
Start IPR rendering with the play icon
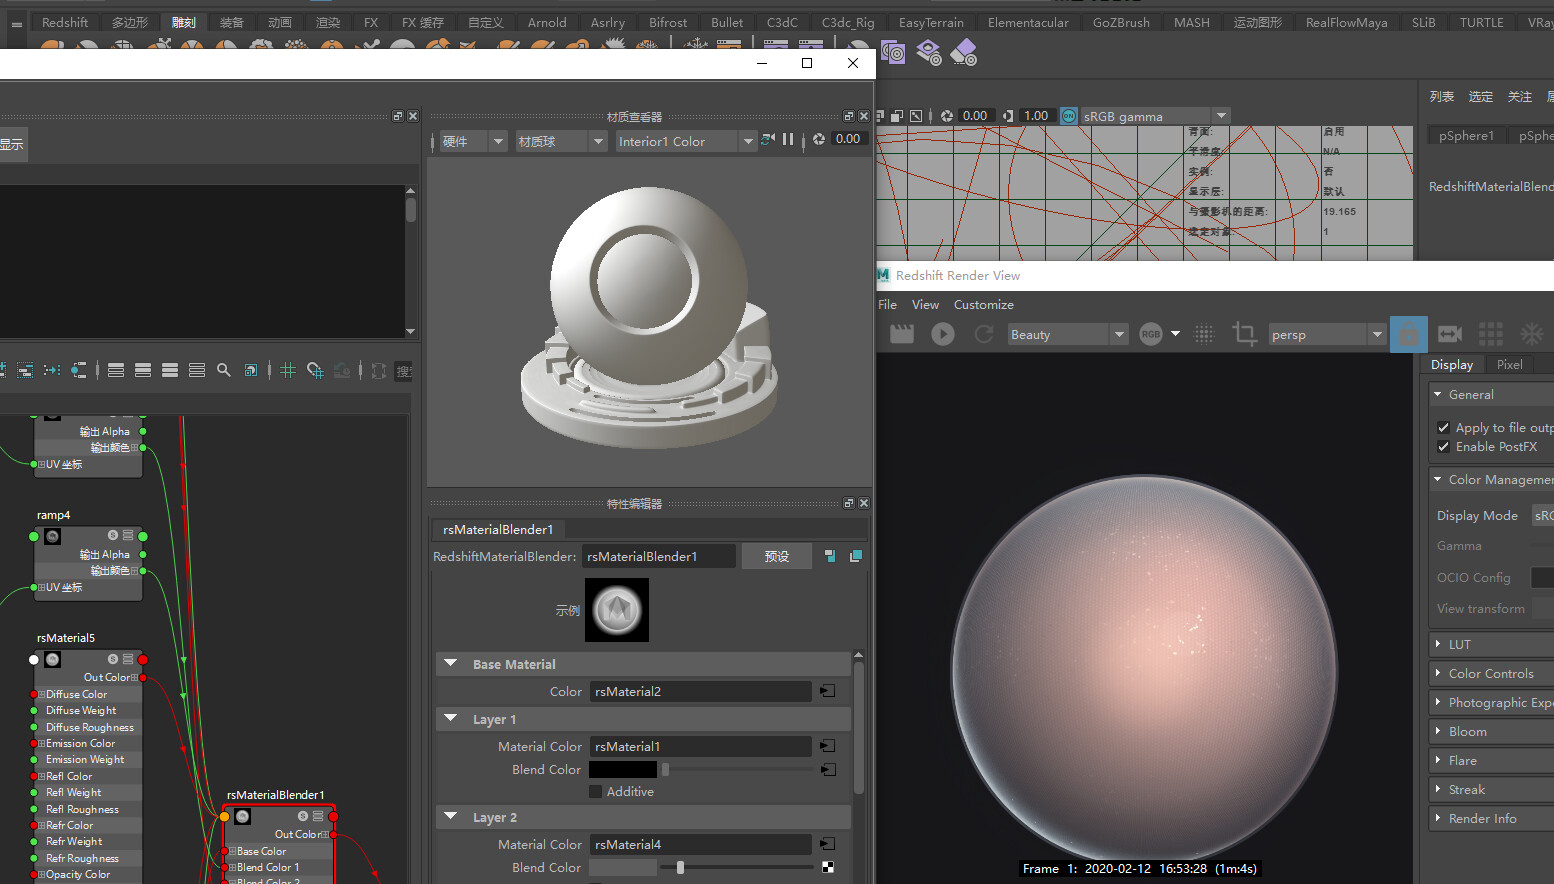[x=941, y=334]
